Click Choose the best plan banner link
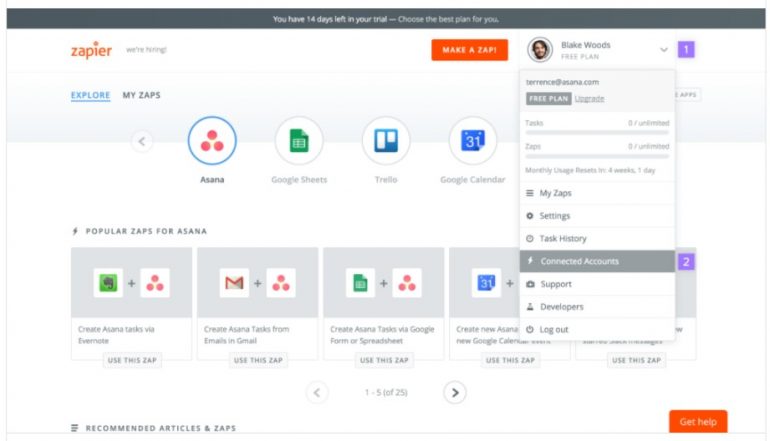This screenshot has height=441, width=770. coord(448,19)
